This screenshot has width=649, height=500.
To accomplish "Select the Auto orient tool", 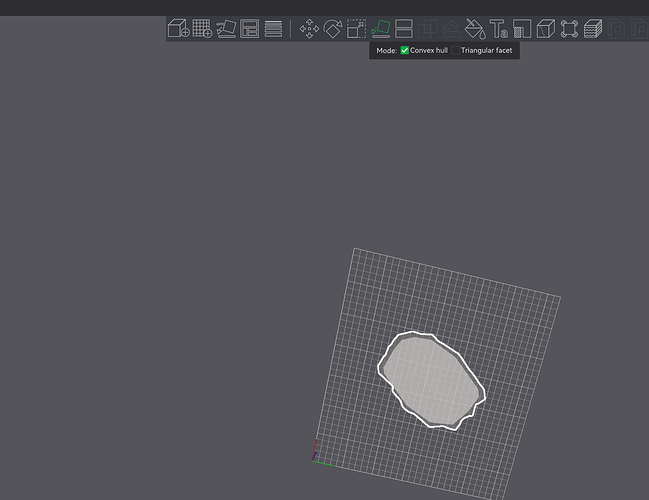I will [226, 29].
